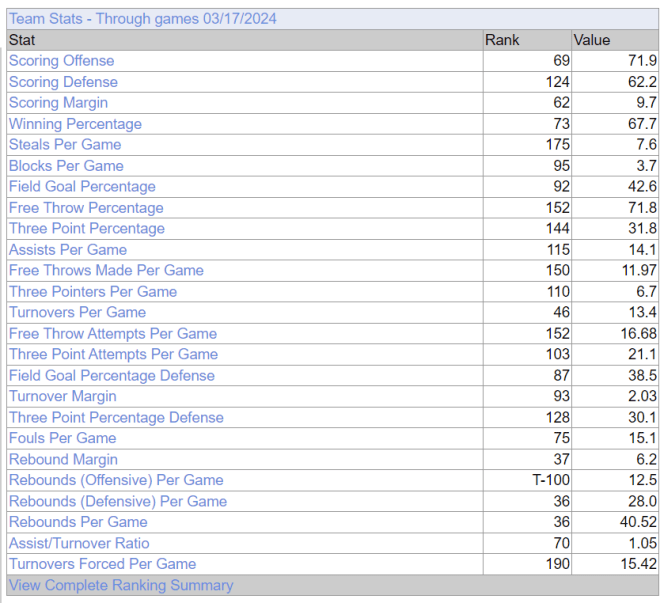Click value 15.42 for Turnovers Forced

(x=639, y=564)
